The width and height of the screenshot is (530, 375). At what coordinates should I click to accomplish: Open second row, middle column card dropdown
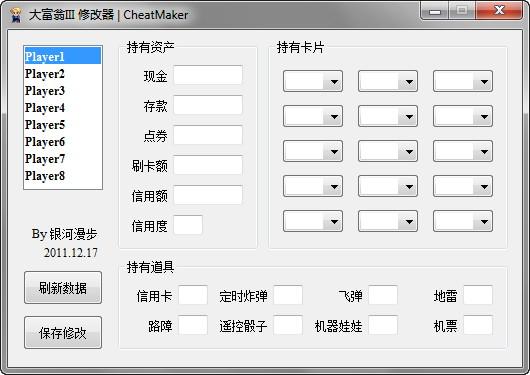pos(388,116)
